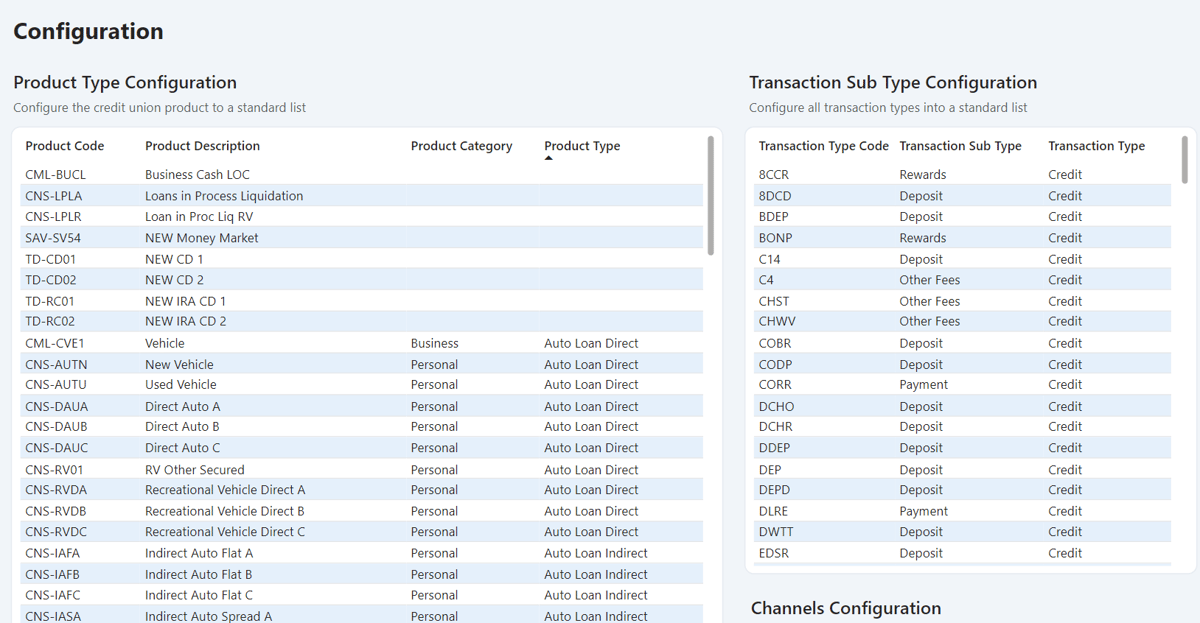Image resolution: width=1200 pixels, height=623 pixels.
Task: Click the sort arrow under Product Type
Action: click(x=548, y=159)
